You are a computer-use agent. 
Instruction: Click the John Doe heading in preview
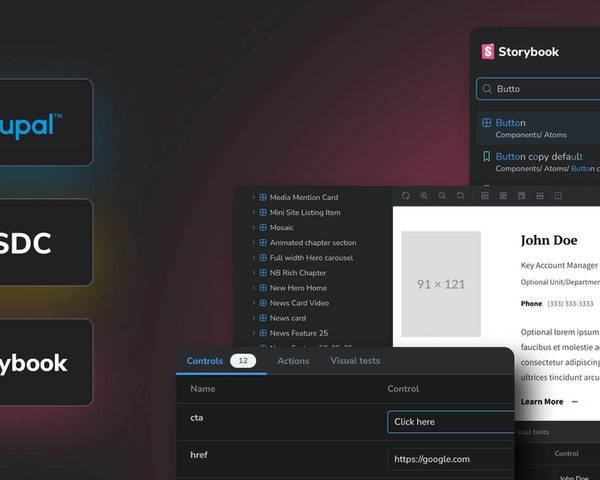point(549,240)
